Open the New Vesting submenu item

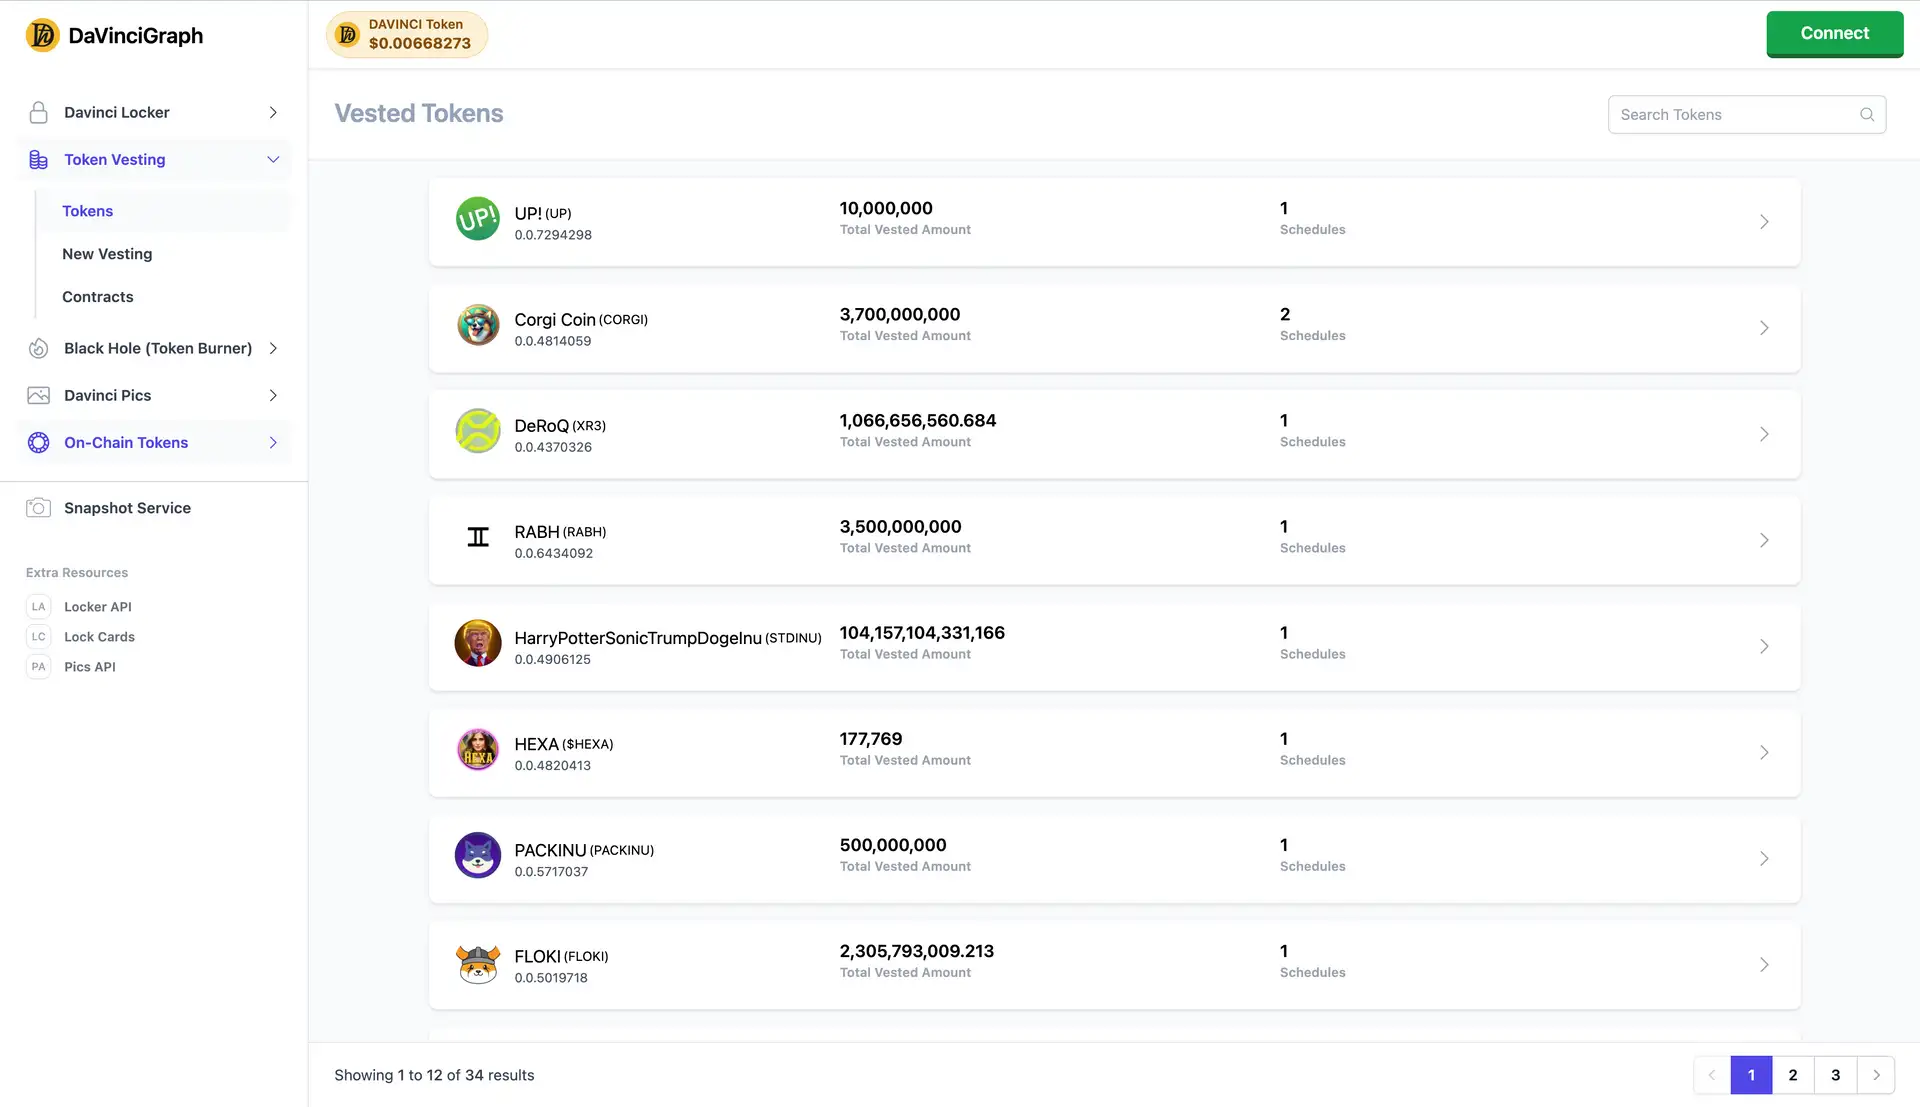click(107, 254)
